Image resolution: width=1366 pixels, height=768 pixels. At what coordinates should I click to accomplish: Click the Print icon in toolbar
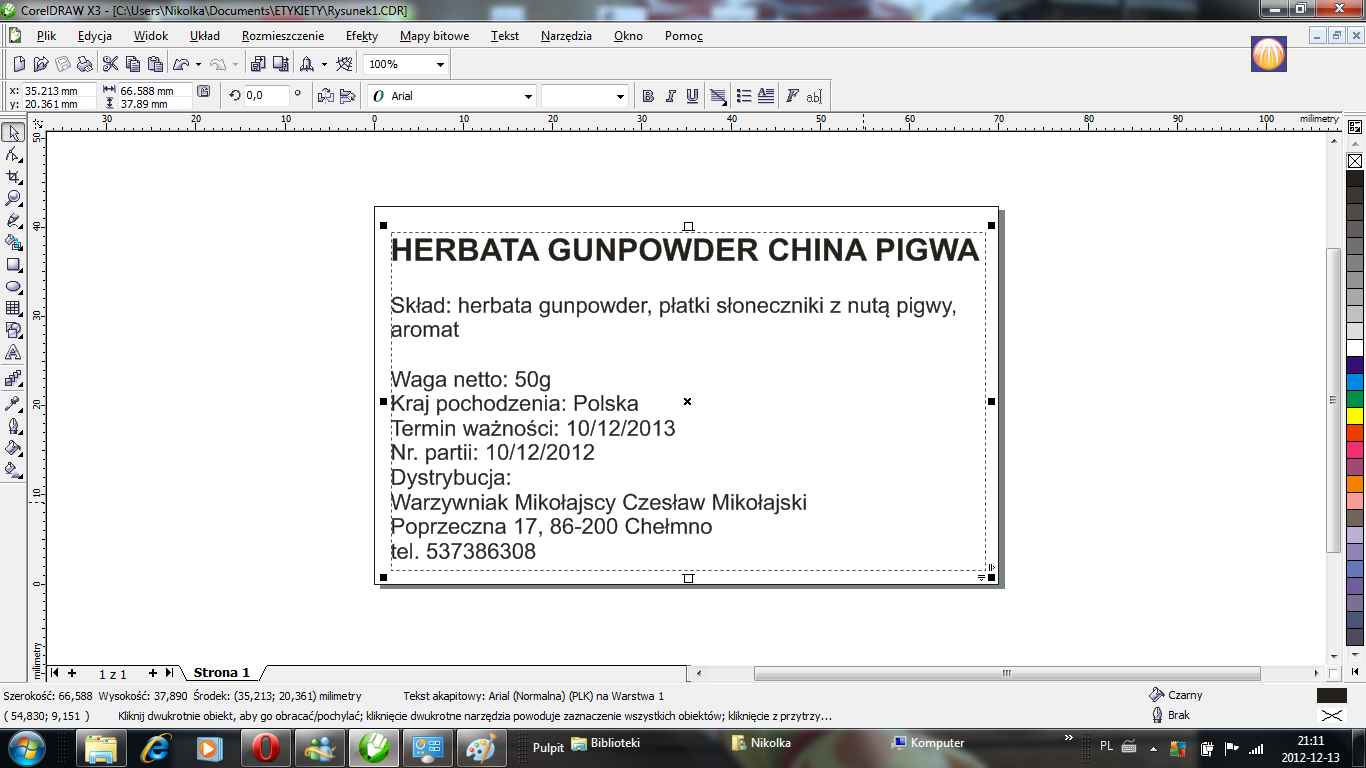(x=85, y=64)
